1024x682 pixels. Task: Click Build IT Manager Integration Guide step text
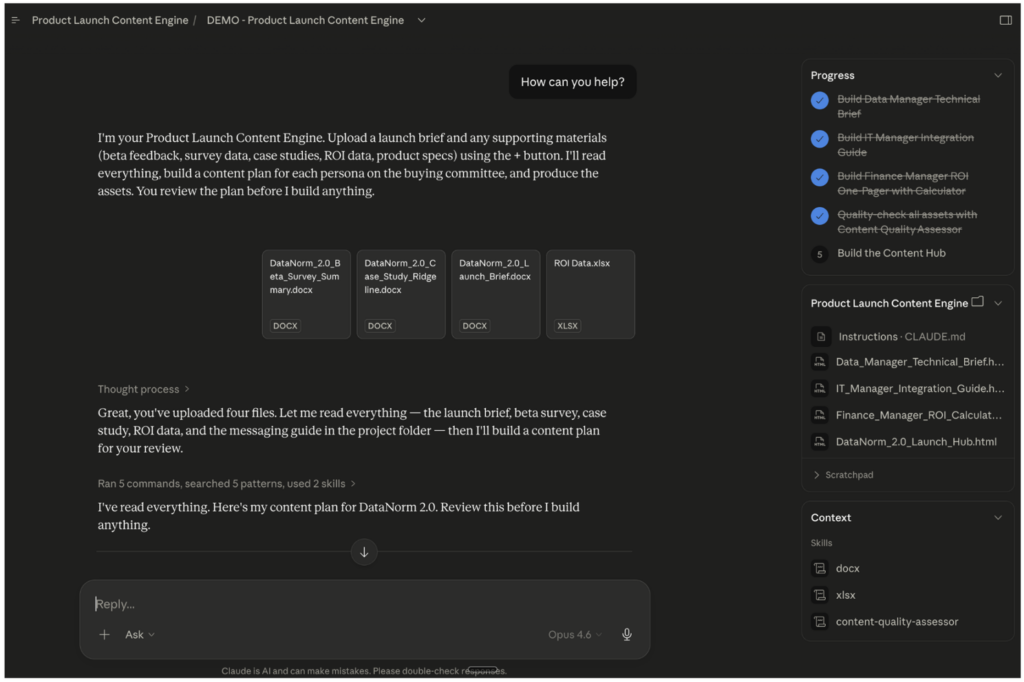tap(905, 145)
